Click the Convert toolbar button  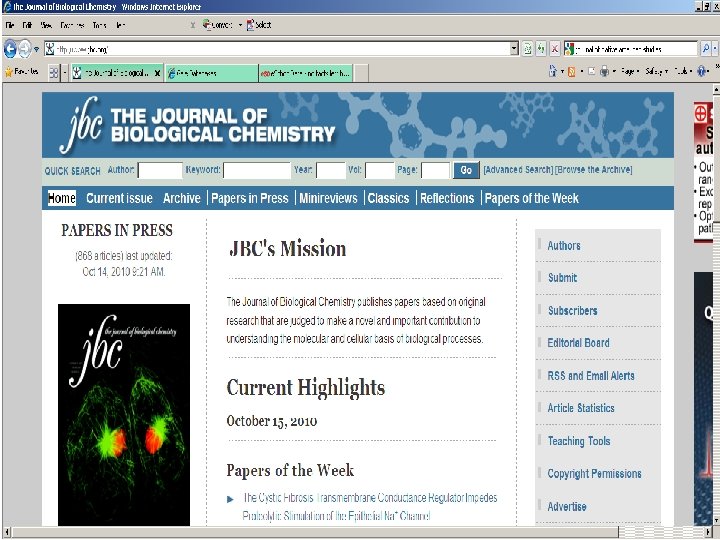coord(218,25)
